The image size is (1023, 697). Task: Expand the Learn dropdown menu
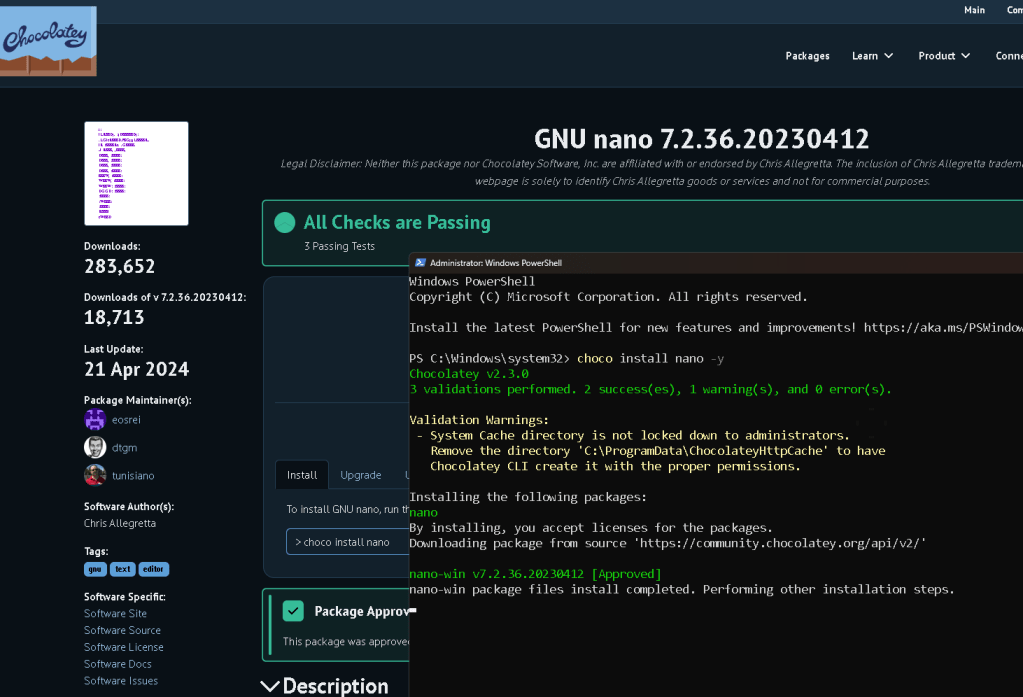(872, 56)
